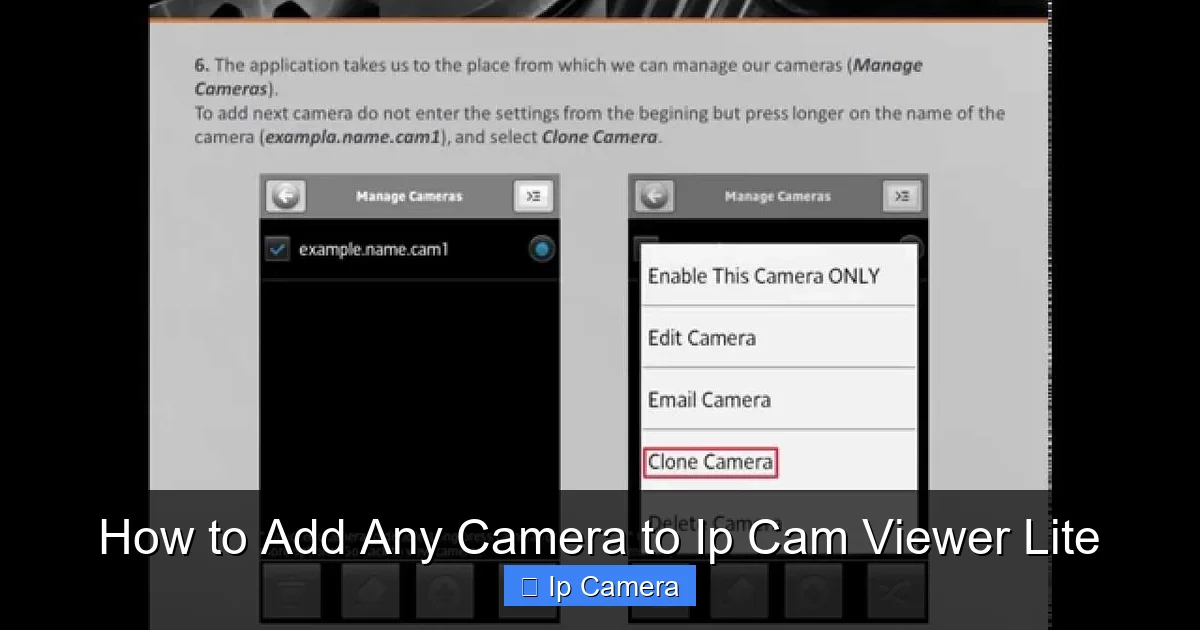Image resolution: width=1200 pixels, height=630 pixels.
Task: Click the Manage Cameras title in the left phone
Action: 409,197
